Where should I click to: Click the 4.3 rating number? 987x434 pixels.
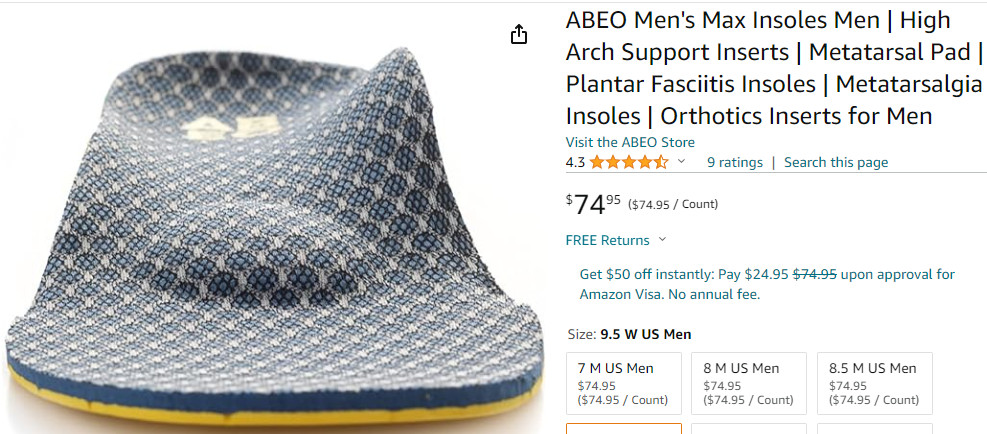[x=575, y=162]
